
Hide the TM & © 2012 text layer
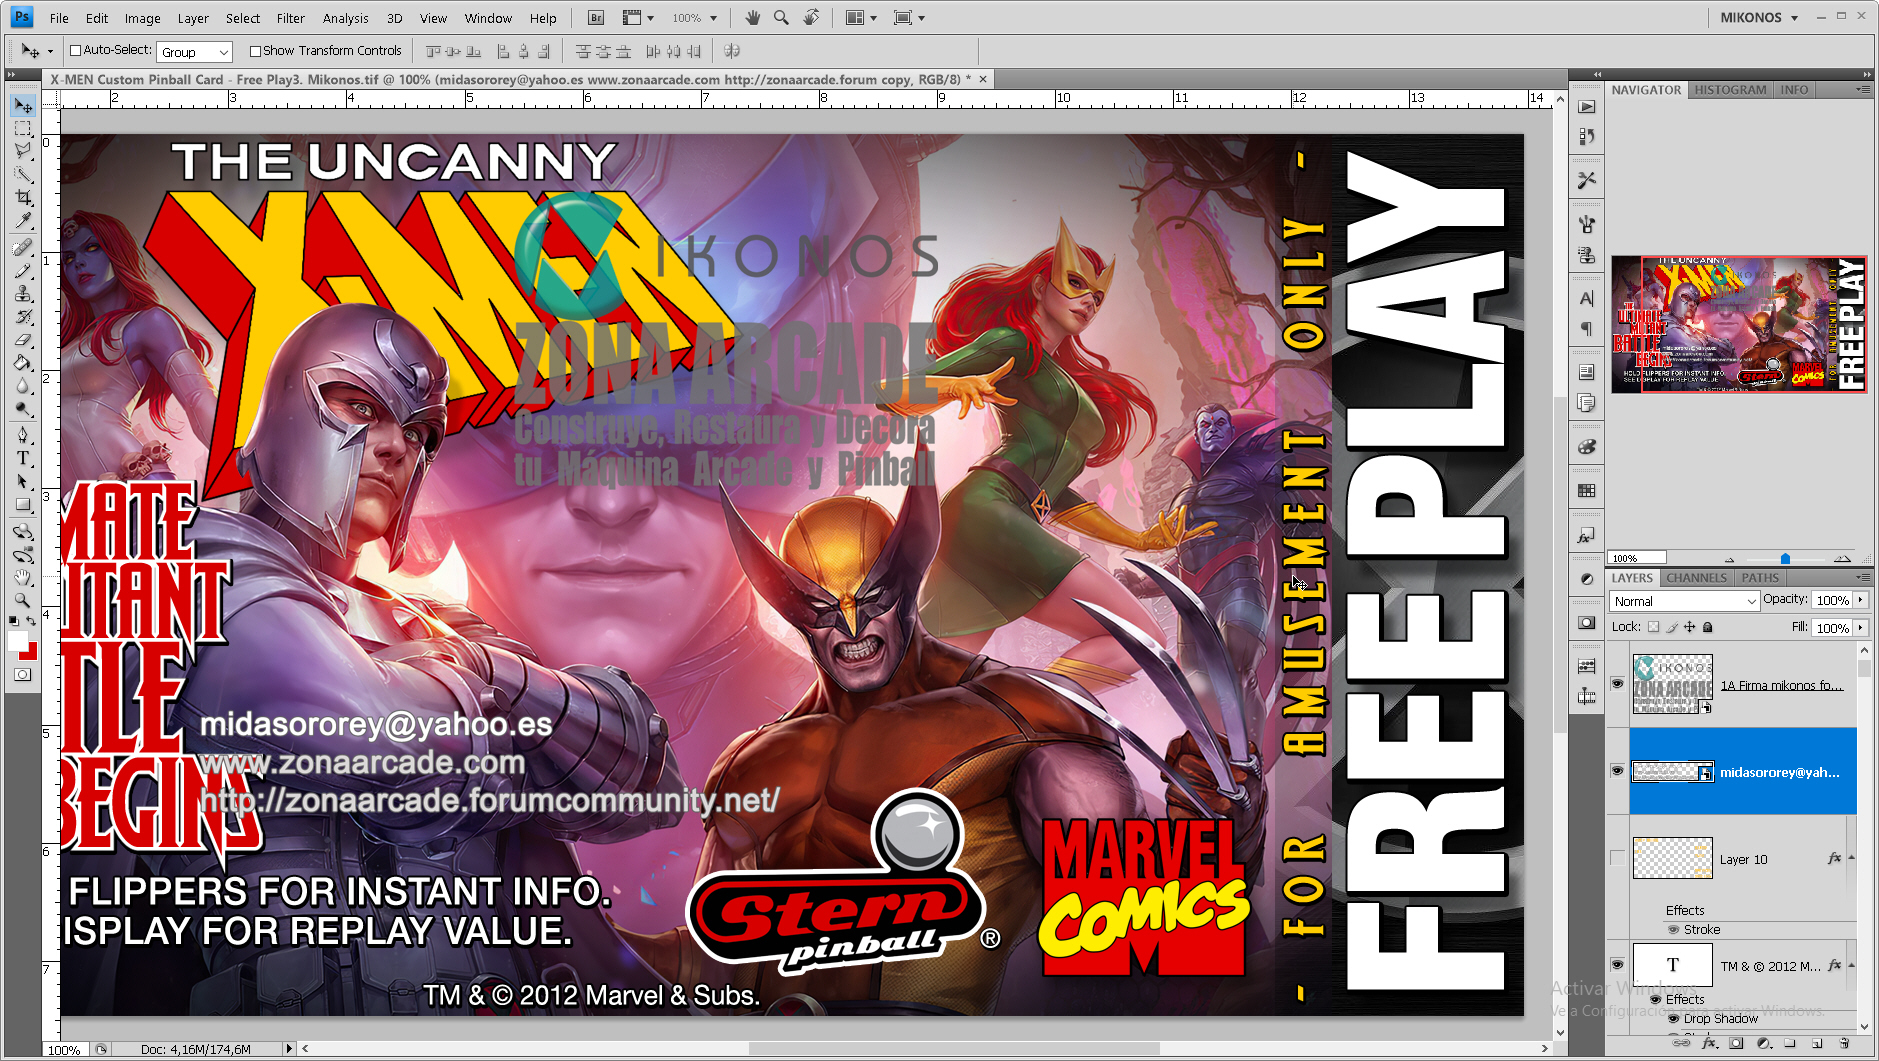click(1617, 965)
